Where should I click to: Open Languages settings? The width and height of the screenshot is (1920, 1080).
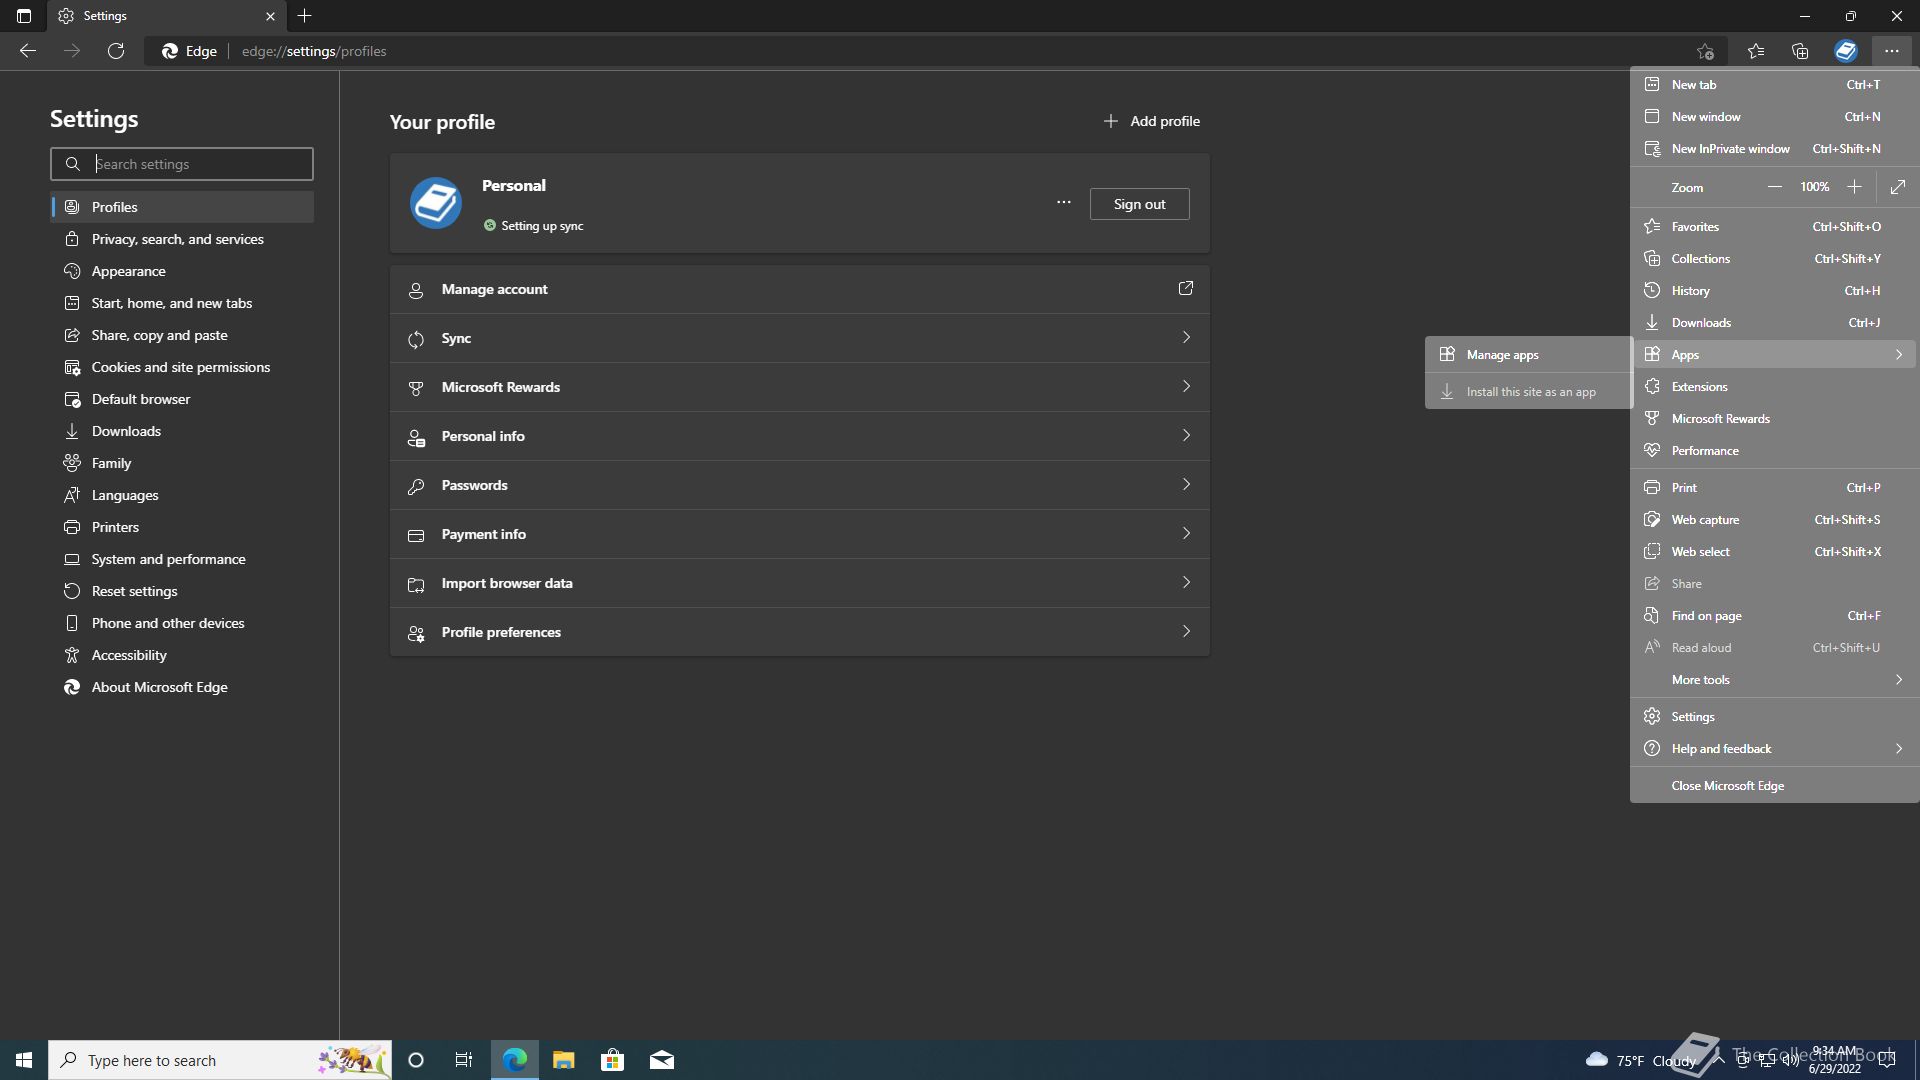coord(182,495)
